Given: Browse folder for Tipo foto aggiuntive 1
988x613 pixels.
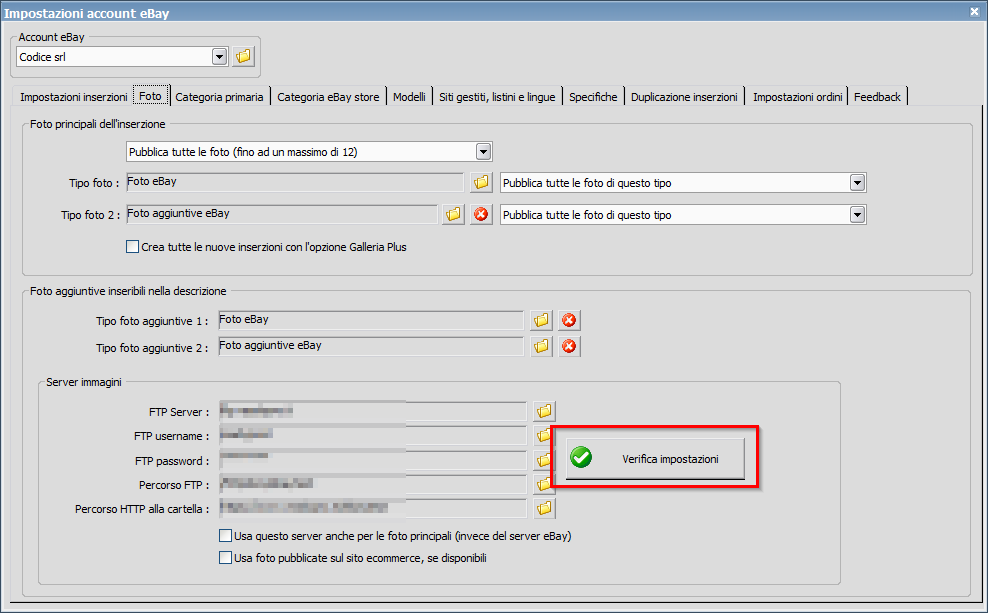Looking at the screenshot, I should 541,320.
